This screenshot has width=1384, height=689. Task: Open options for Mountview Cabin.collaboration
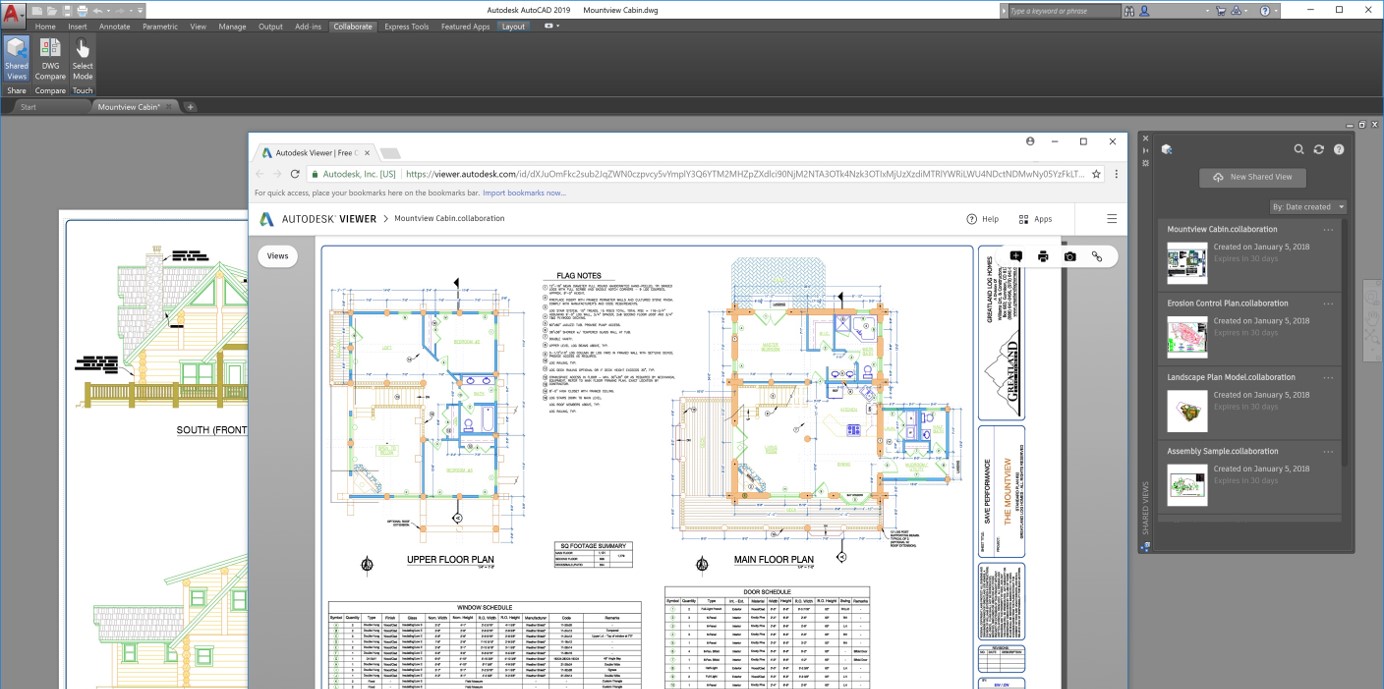click(1328, 229)
